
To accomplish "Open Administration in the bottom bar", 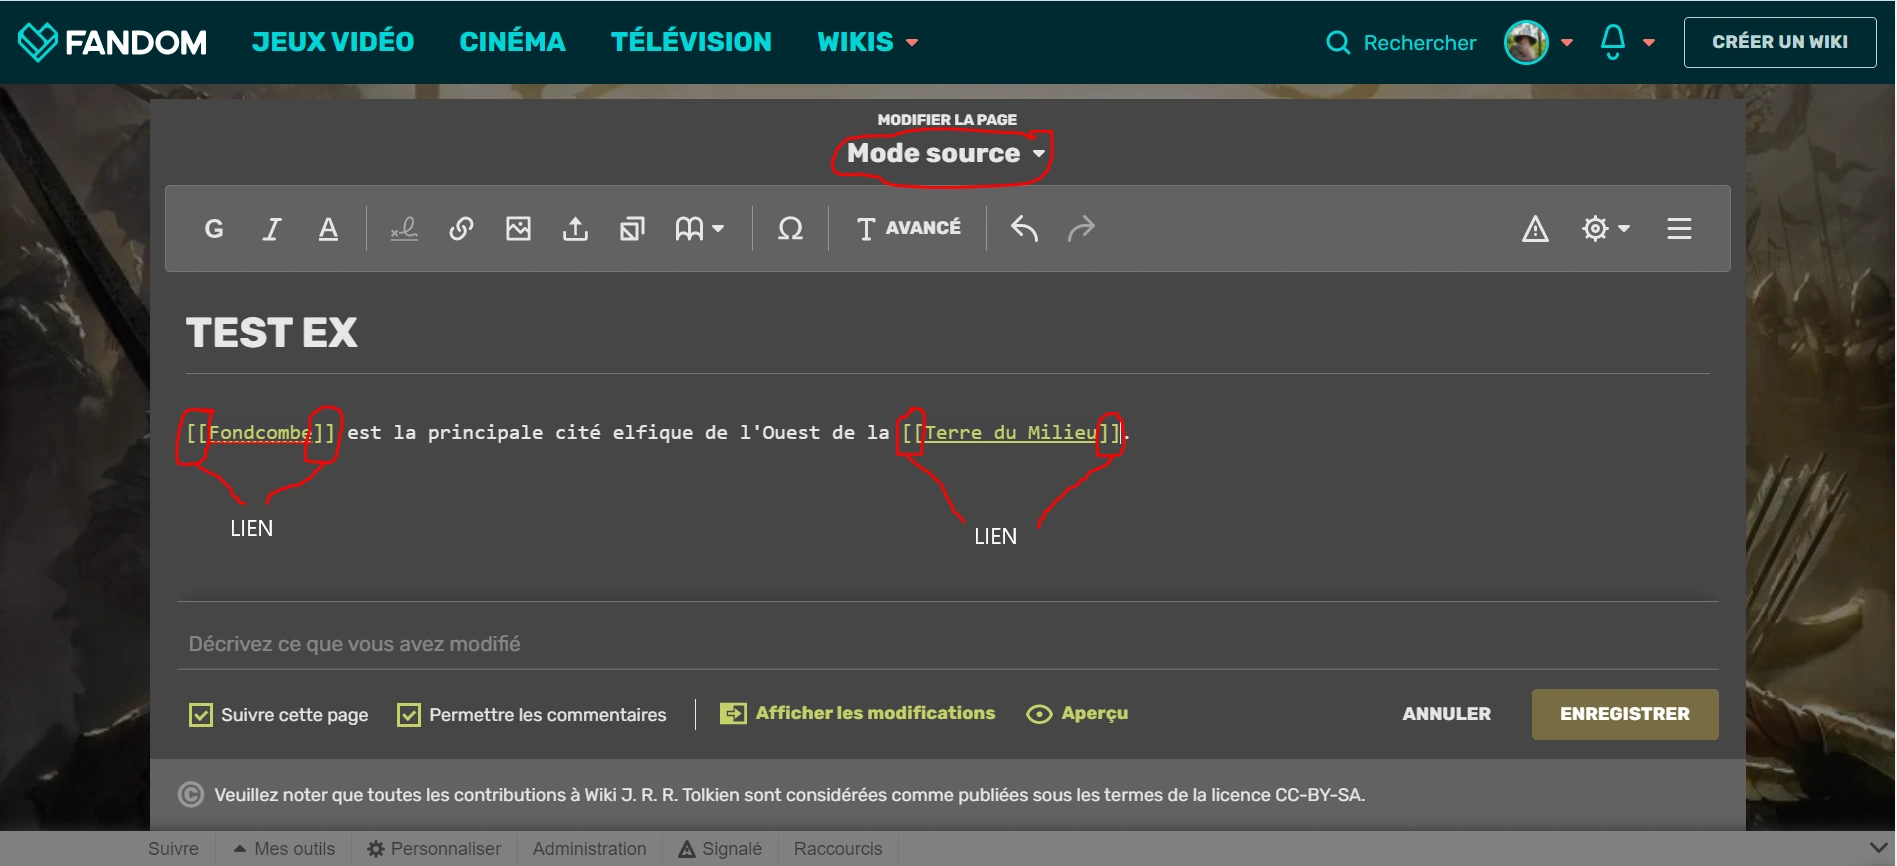I will [589, 849].
